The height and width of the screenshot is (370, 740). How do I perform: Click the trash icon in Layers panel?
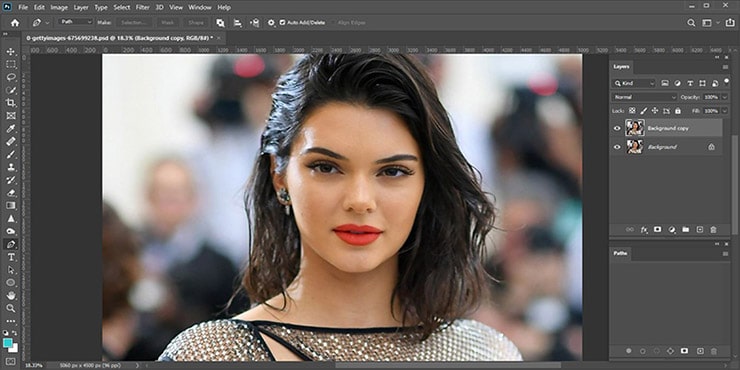pos(713,230)
